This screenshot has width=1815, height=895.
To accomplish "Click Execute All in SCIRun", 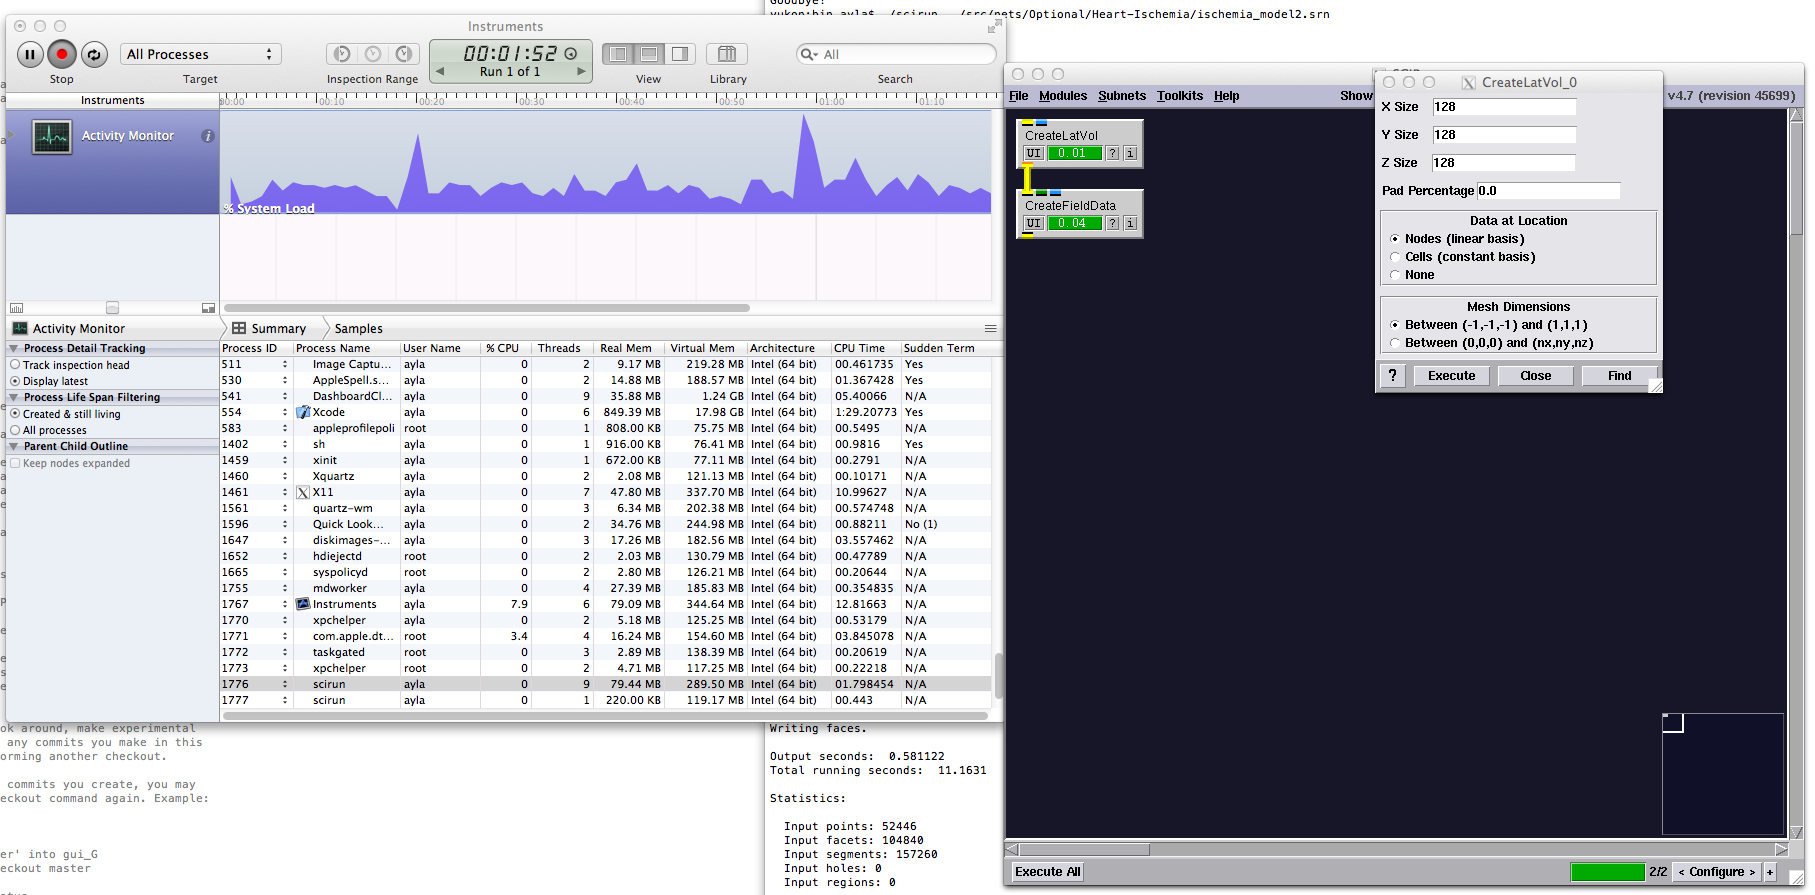I will coord(1048,872).
